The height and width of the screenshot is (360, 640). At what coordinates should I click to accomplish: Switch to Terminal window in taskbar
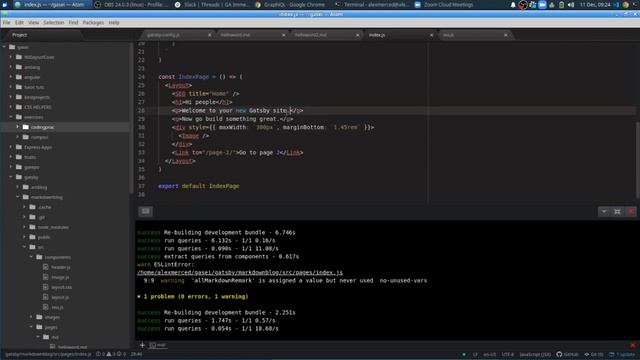[x=371, y=5]
